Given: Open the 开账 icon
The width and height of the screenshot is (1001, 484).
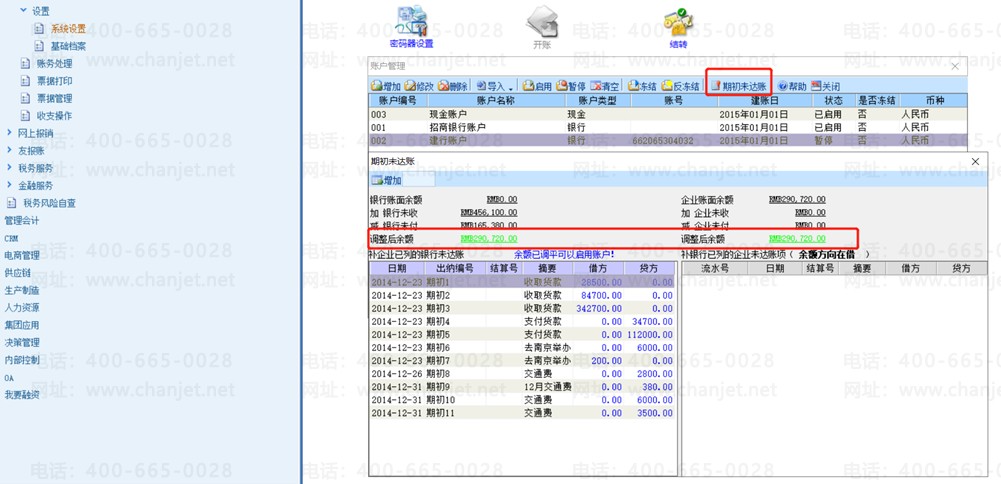Looking at the screenshot, I should click(541, 27).
